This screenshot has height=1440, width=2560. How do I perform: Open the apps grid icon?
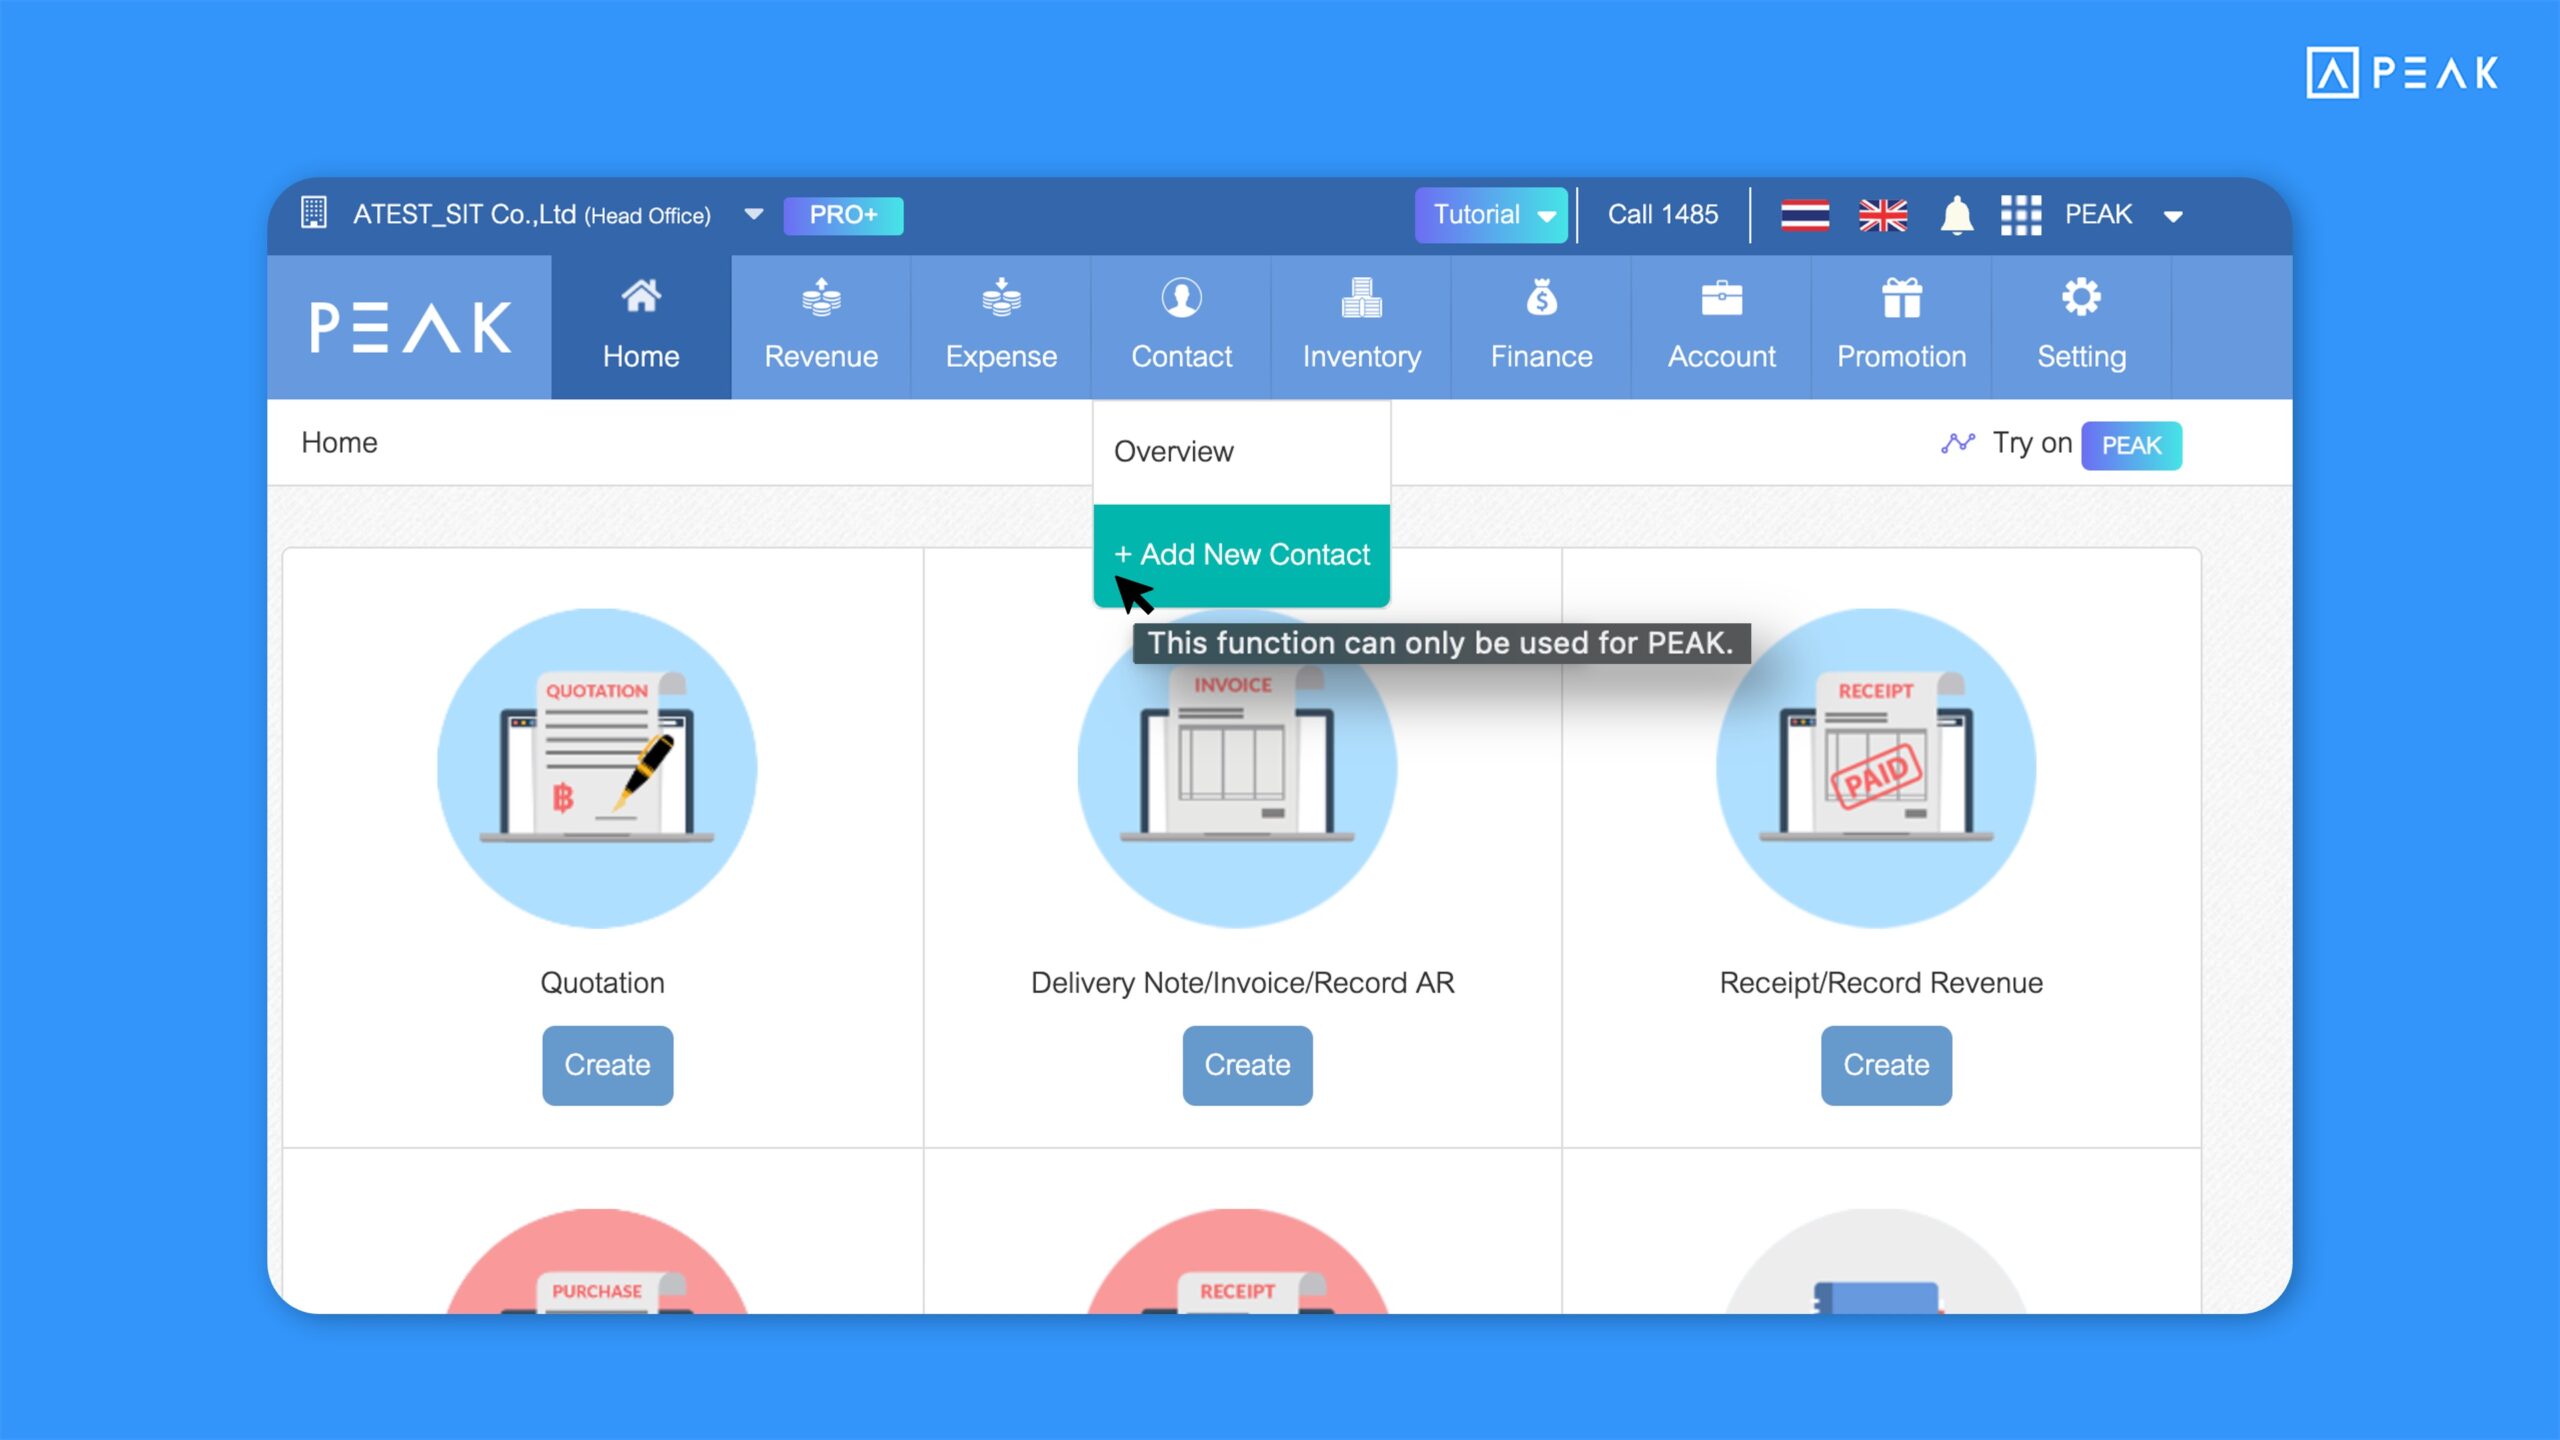(x=2020, y=215)
